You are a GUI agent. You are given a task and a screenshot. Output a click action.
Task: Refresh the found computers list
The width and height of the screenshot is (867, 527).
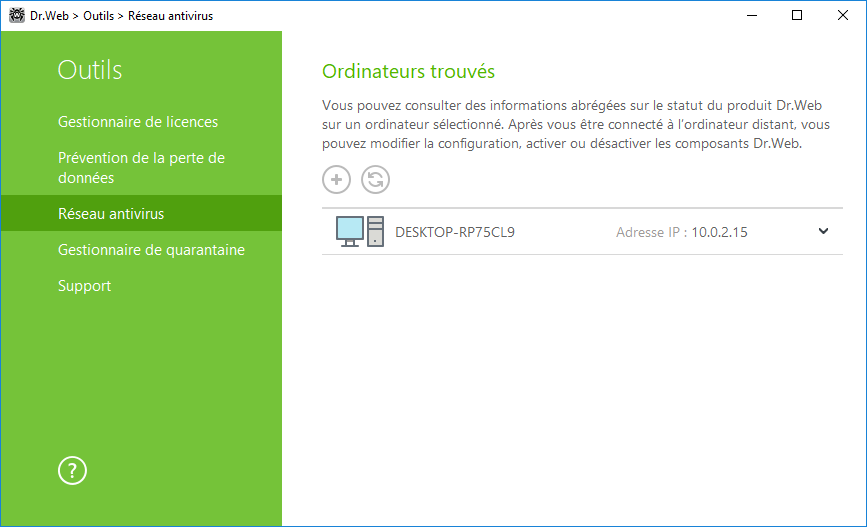tap(375, 180)
